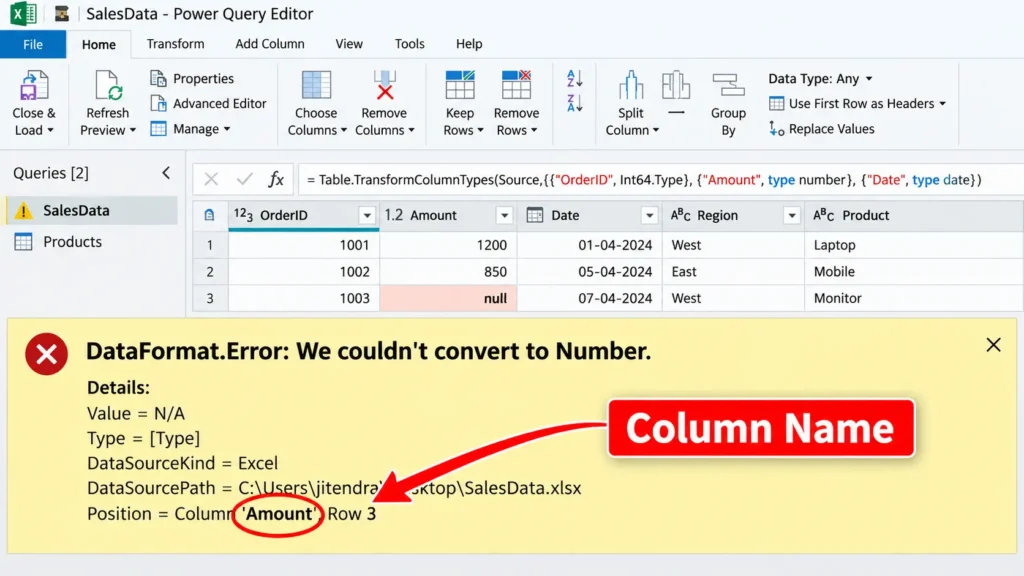Image resolution: width=1024 pixels, height=576 pixels.
Task: Confirm the formula with the checkmark
Action: coord(244,179)
